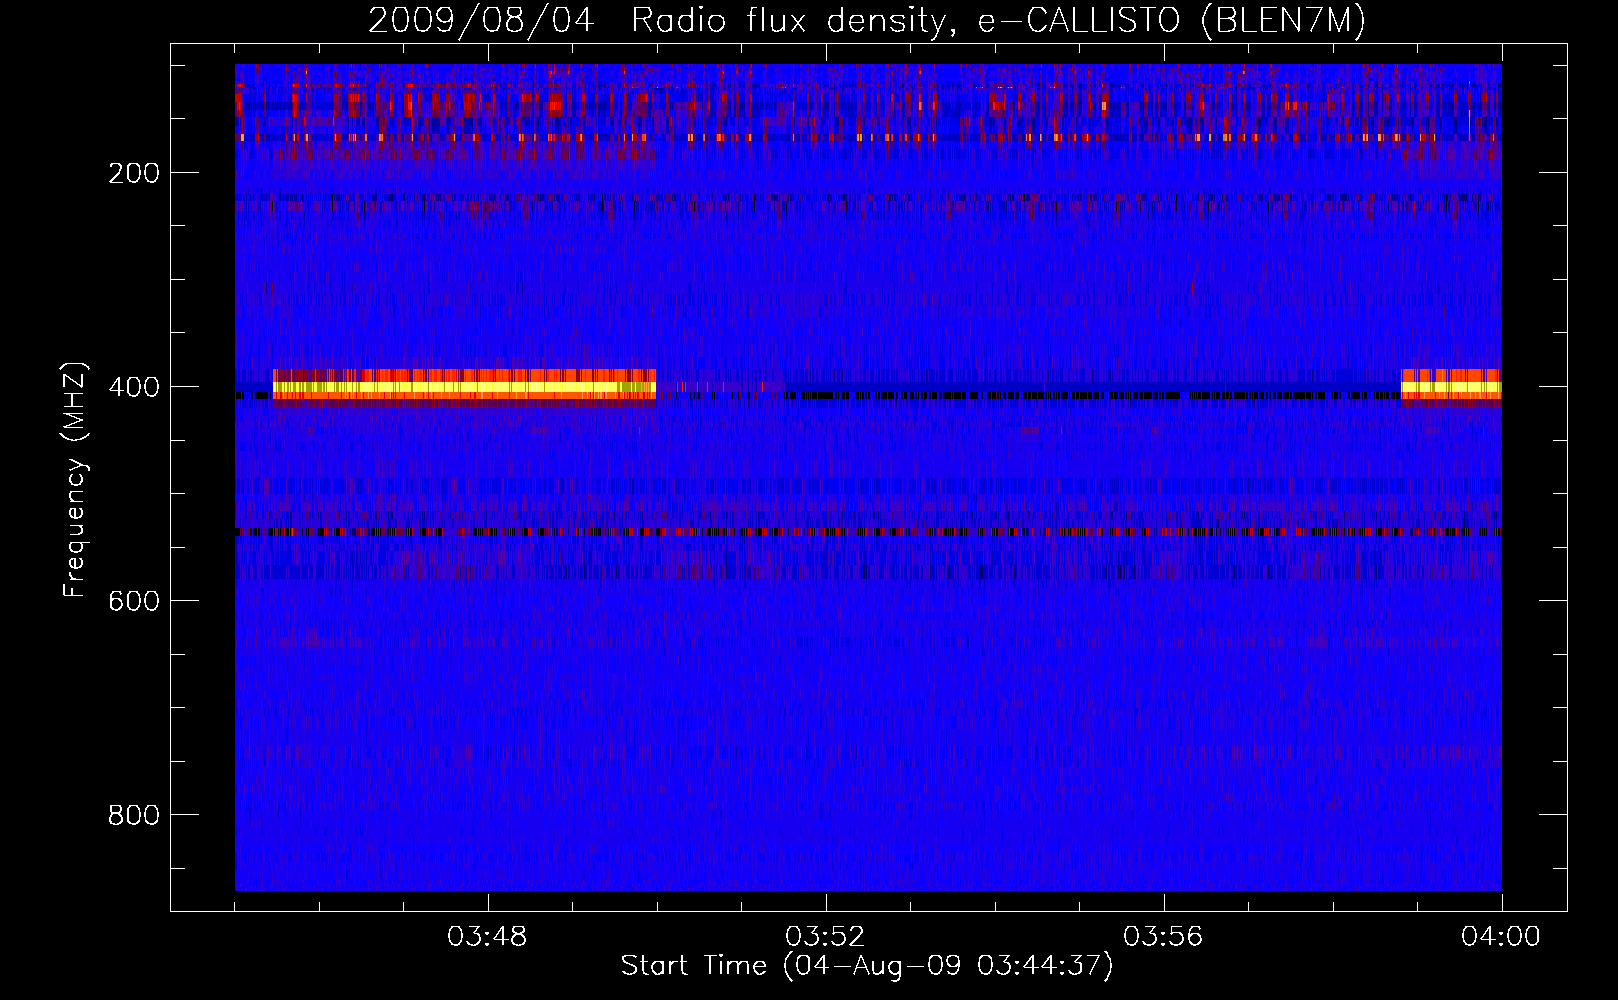Click the '800' frequency tick label

pos(134,815)
